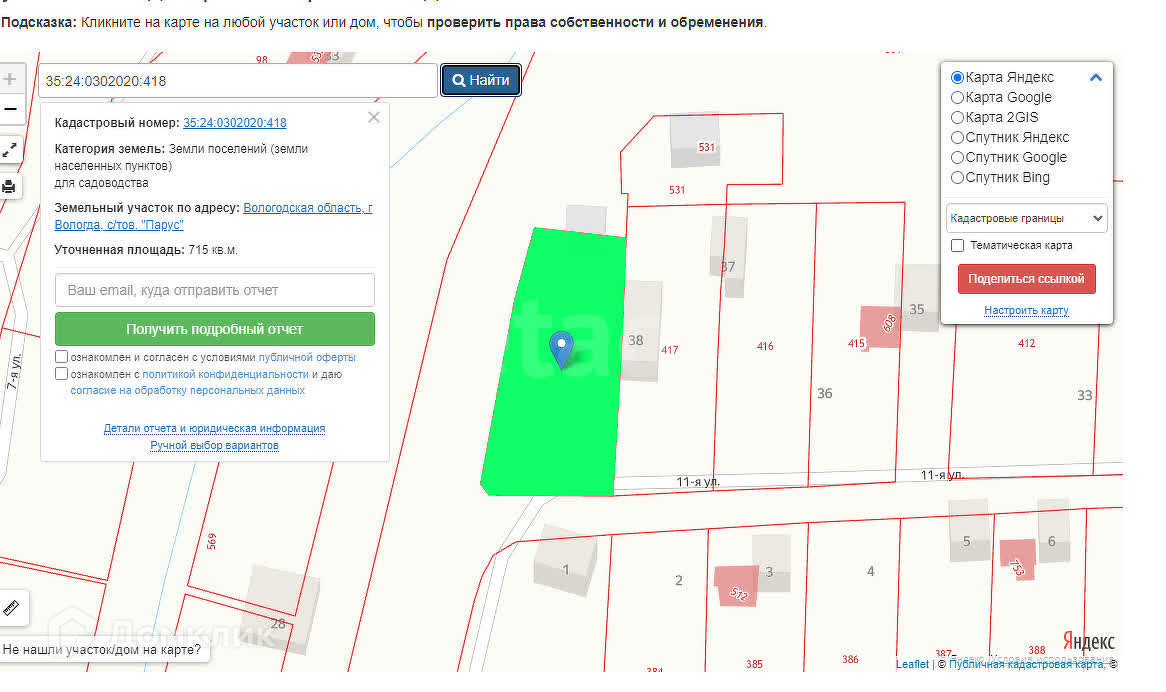
Task: Toggle fullscreen map view
Action: (x=10, y=150)
